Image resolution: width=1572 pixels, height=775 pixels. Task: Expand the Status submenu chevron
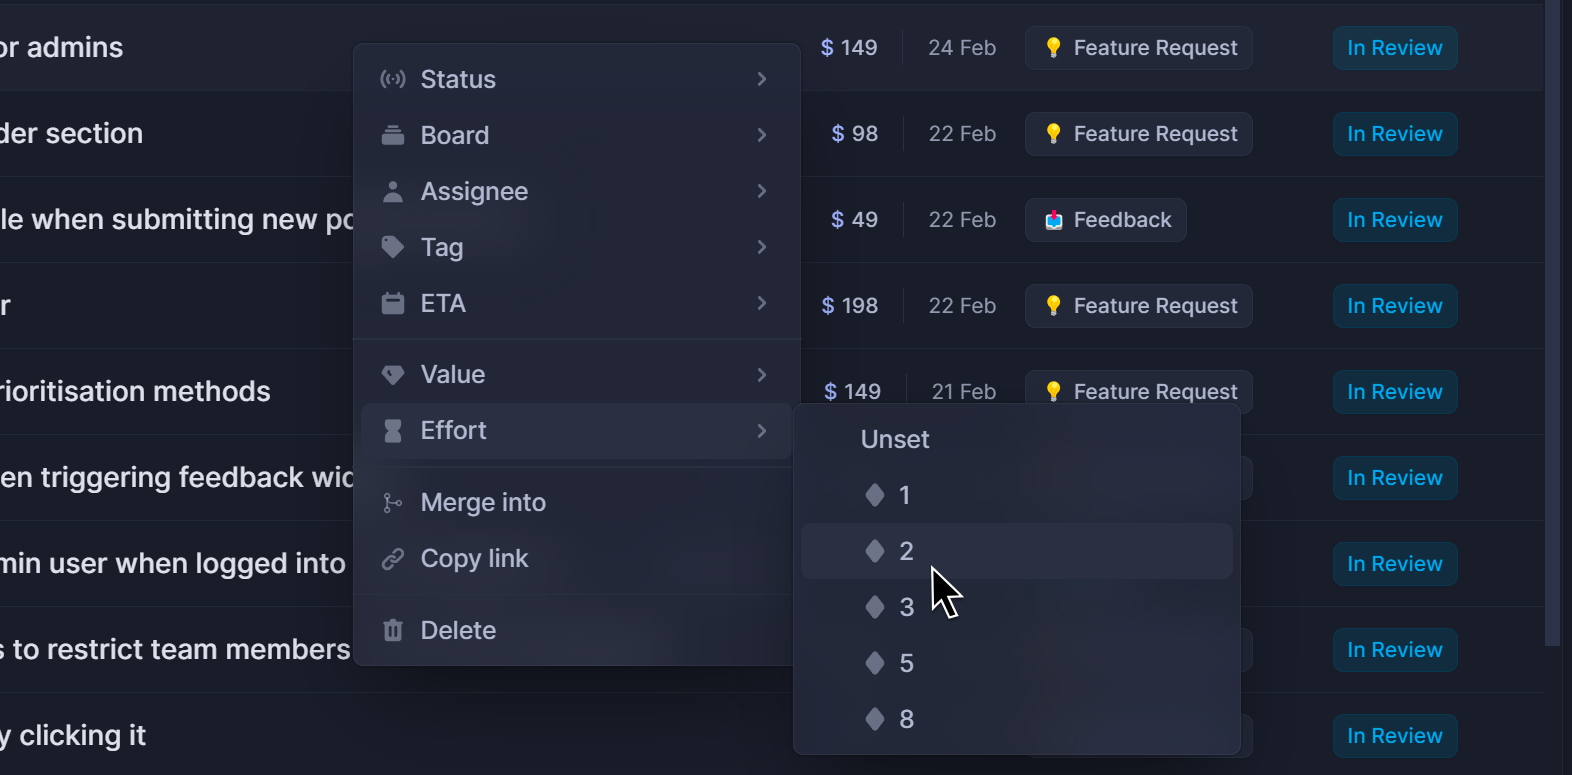(762, 79)
